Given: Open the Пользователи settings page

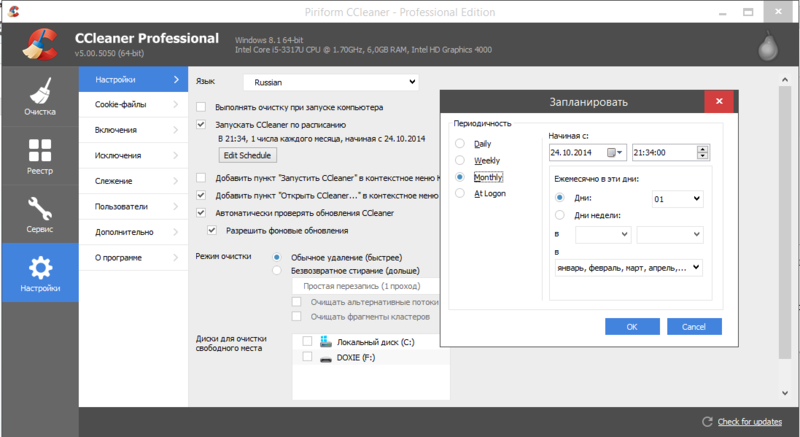Looking at the screenshot, I should point(134,207).
